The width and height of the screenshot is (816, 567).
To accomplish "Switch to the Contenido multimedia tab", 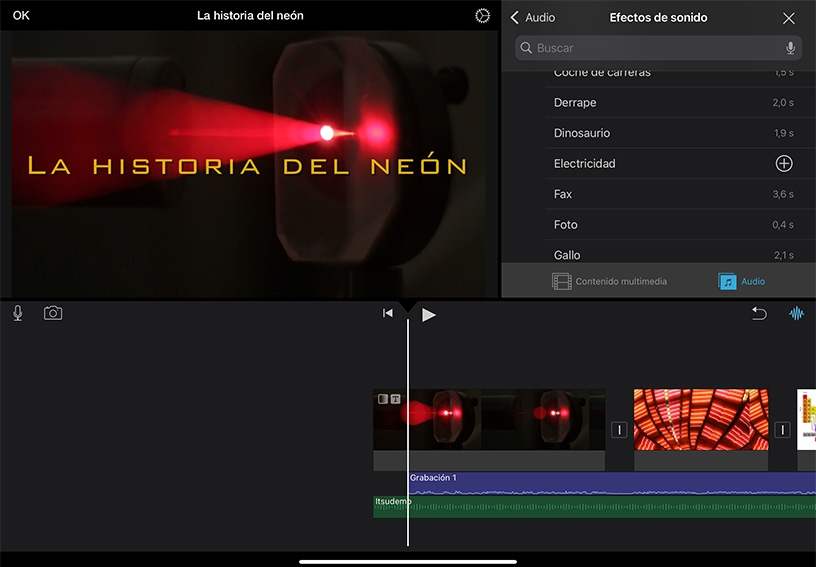I will pos(609,281).
